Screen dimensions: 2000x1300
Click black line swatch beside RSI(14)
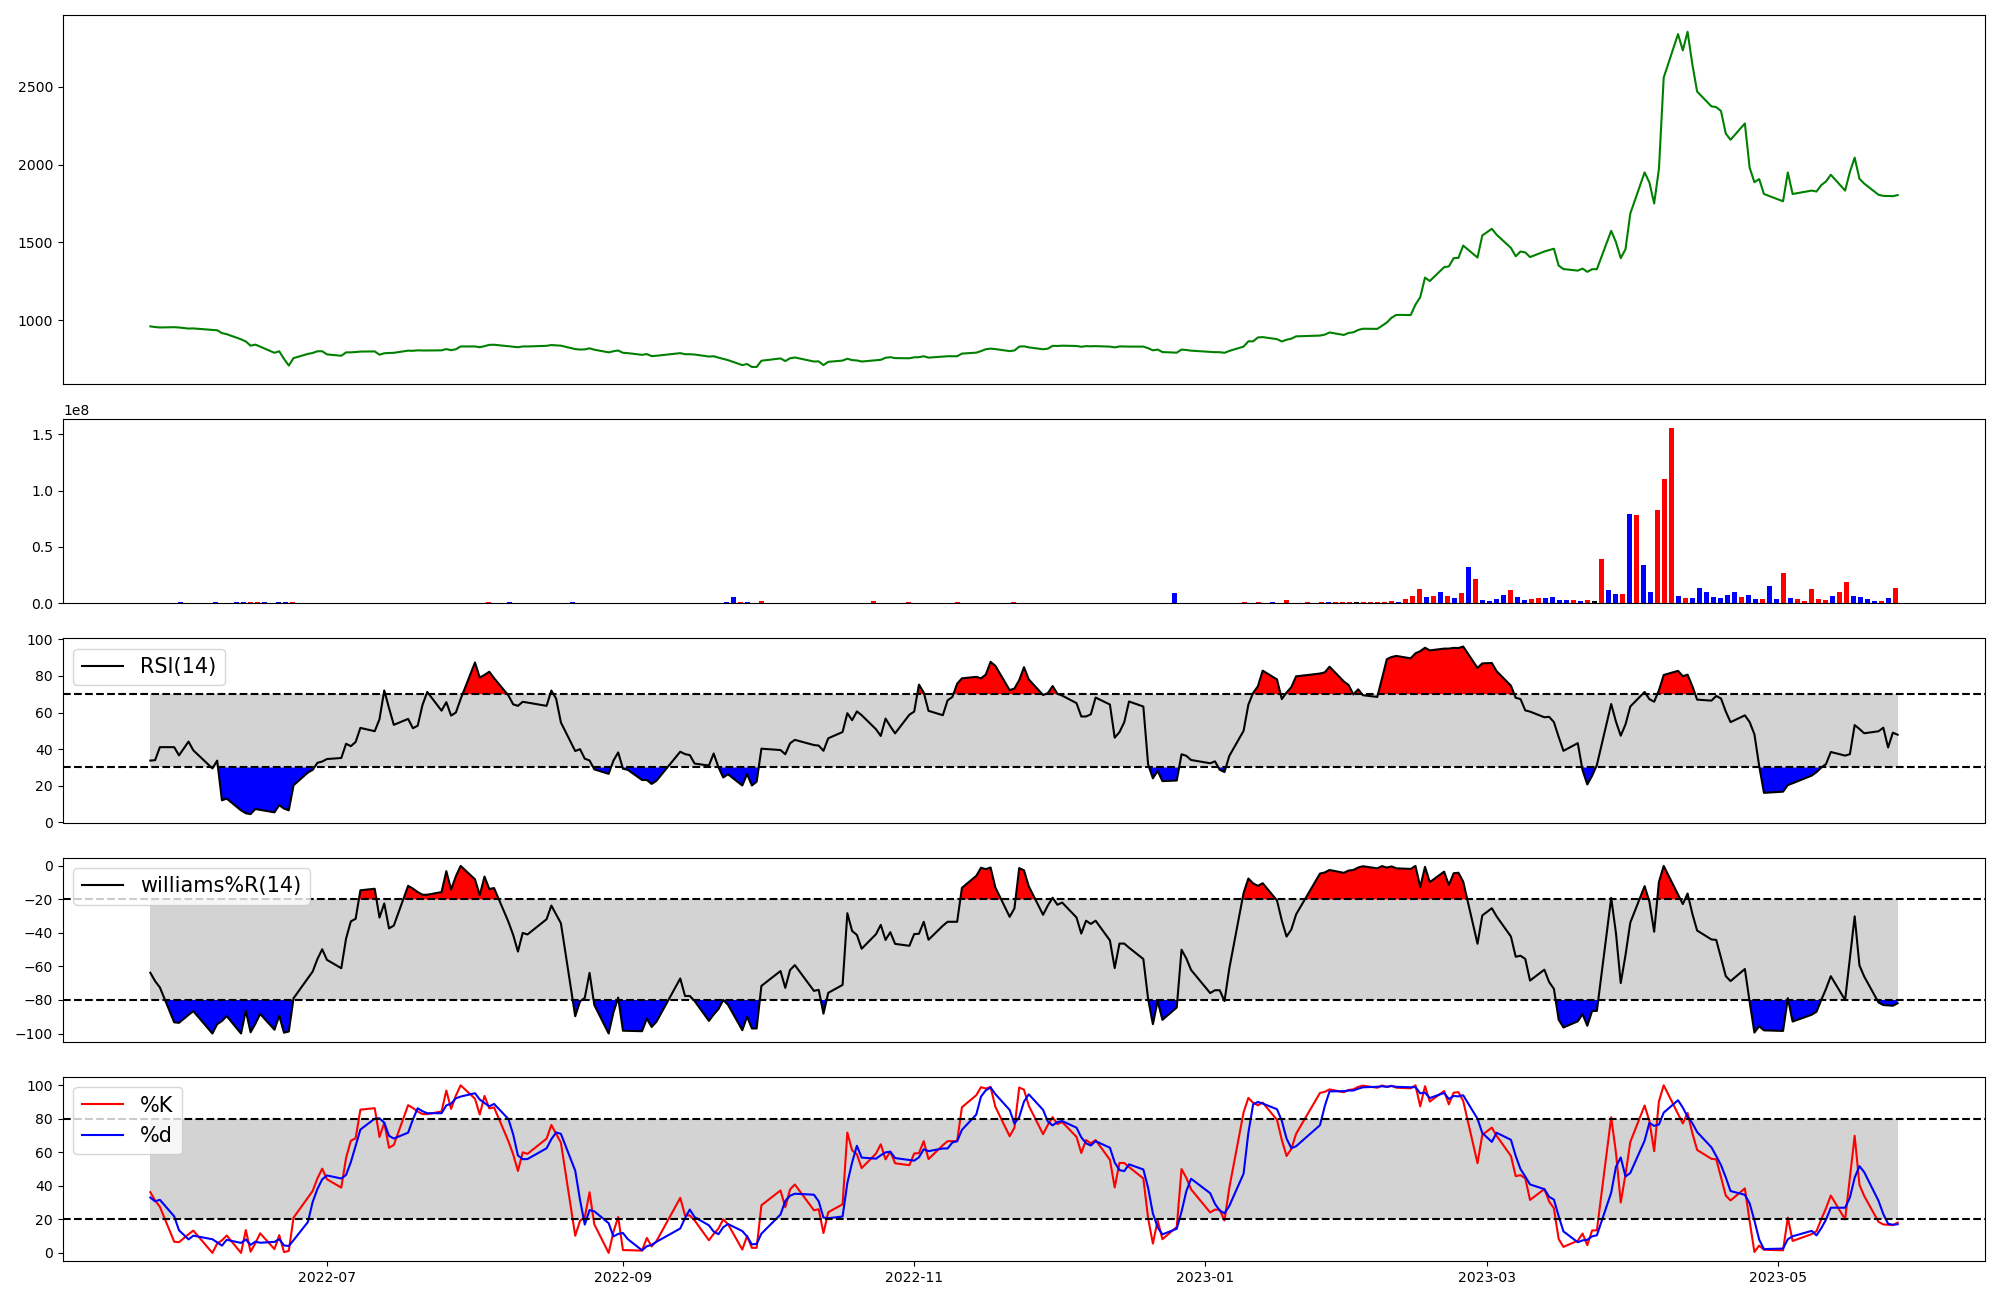click(102, 666)
